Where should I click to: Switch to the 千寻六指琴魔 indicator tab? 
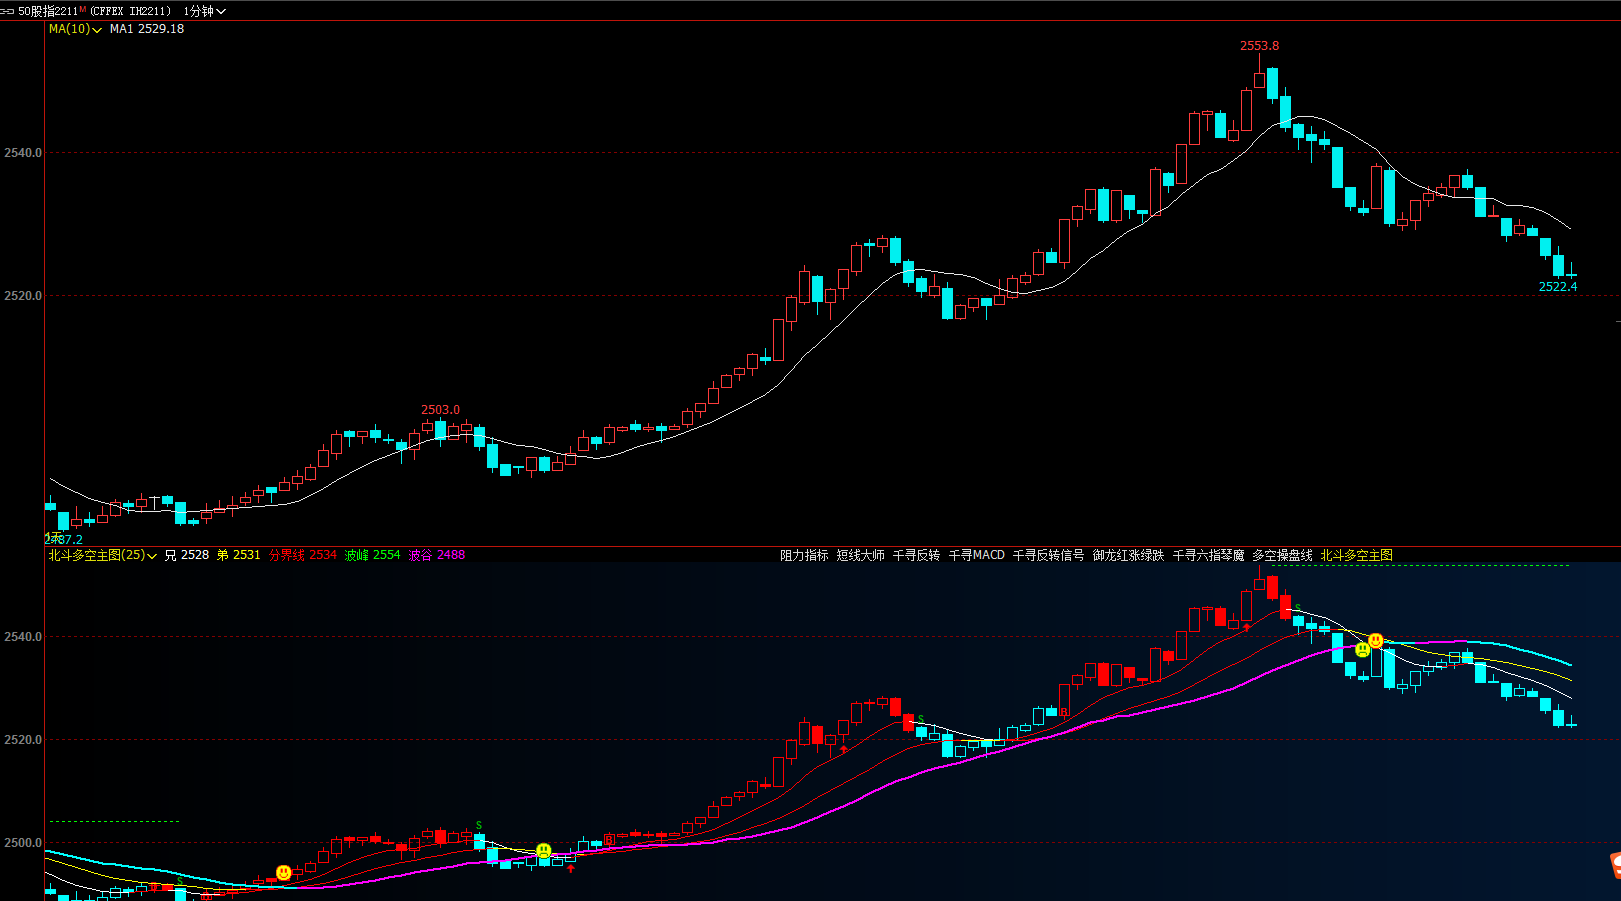(1208, 555)
